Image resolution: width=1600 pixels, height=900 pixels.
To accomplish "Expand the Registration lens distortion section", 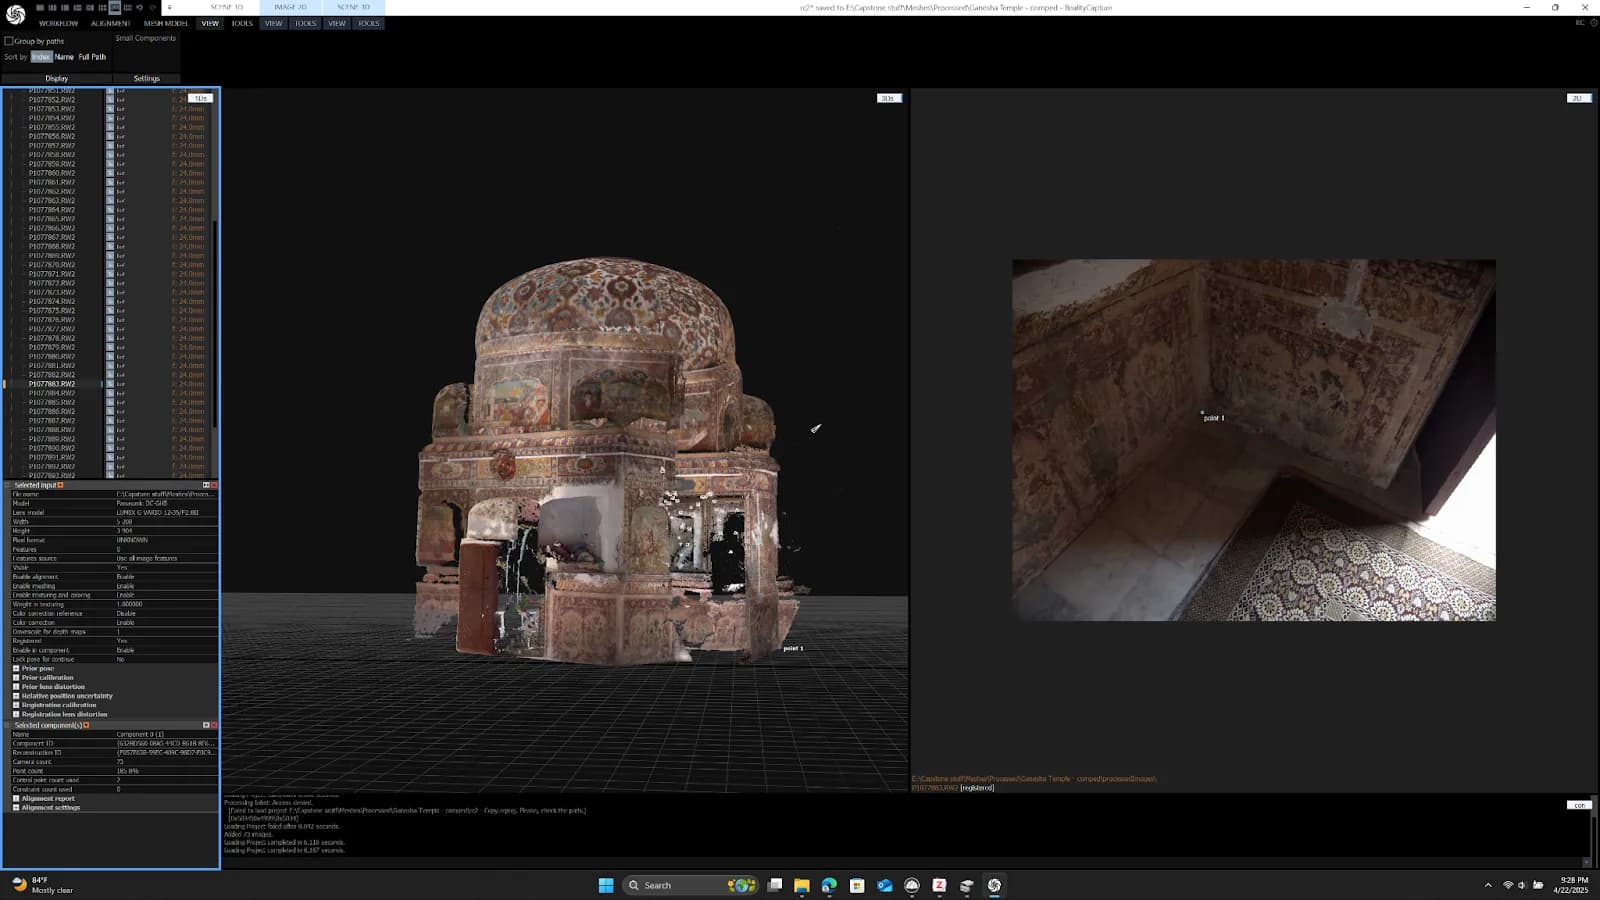I will tap(16, 714).
